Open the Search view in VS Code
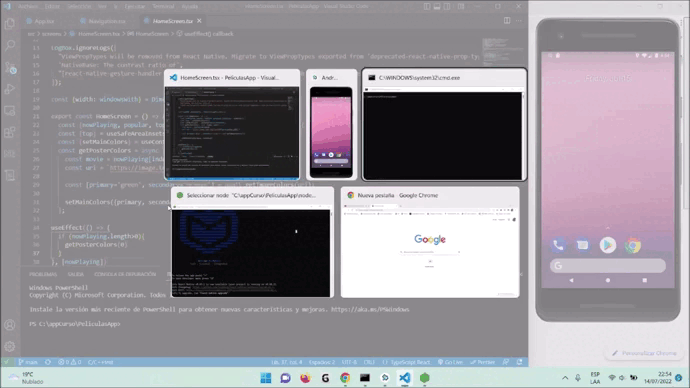 pyautogui.click(x=10, y=45)
